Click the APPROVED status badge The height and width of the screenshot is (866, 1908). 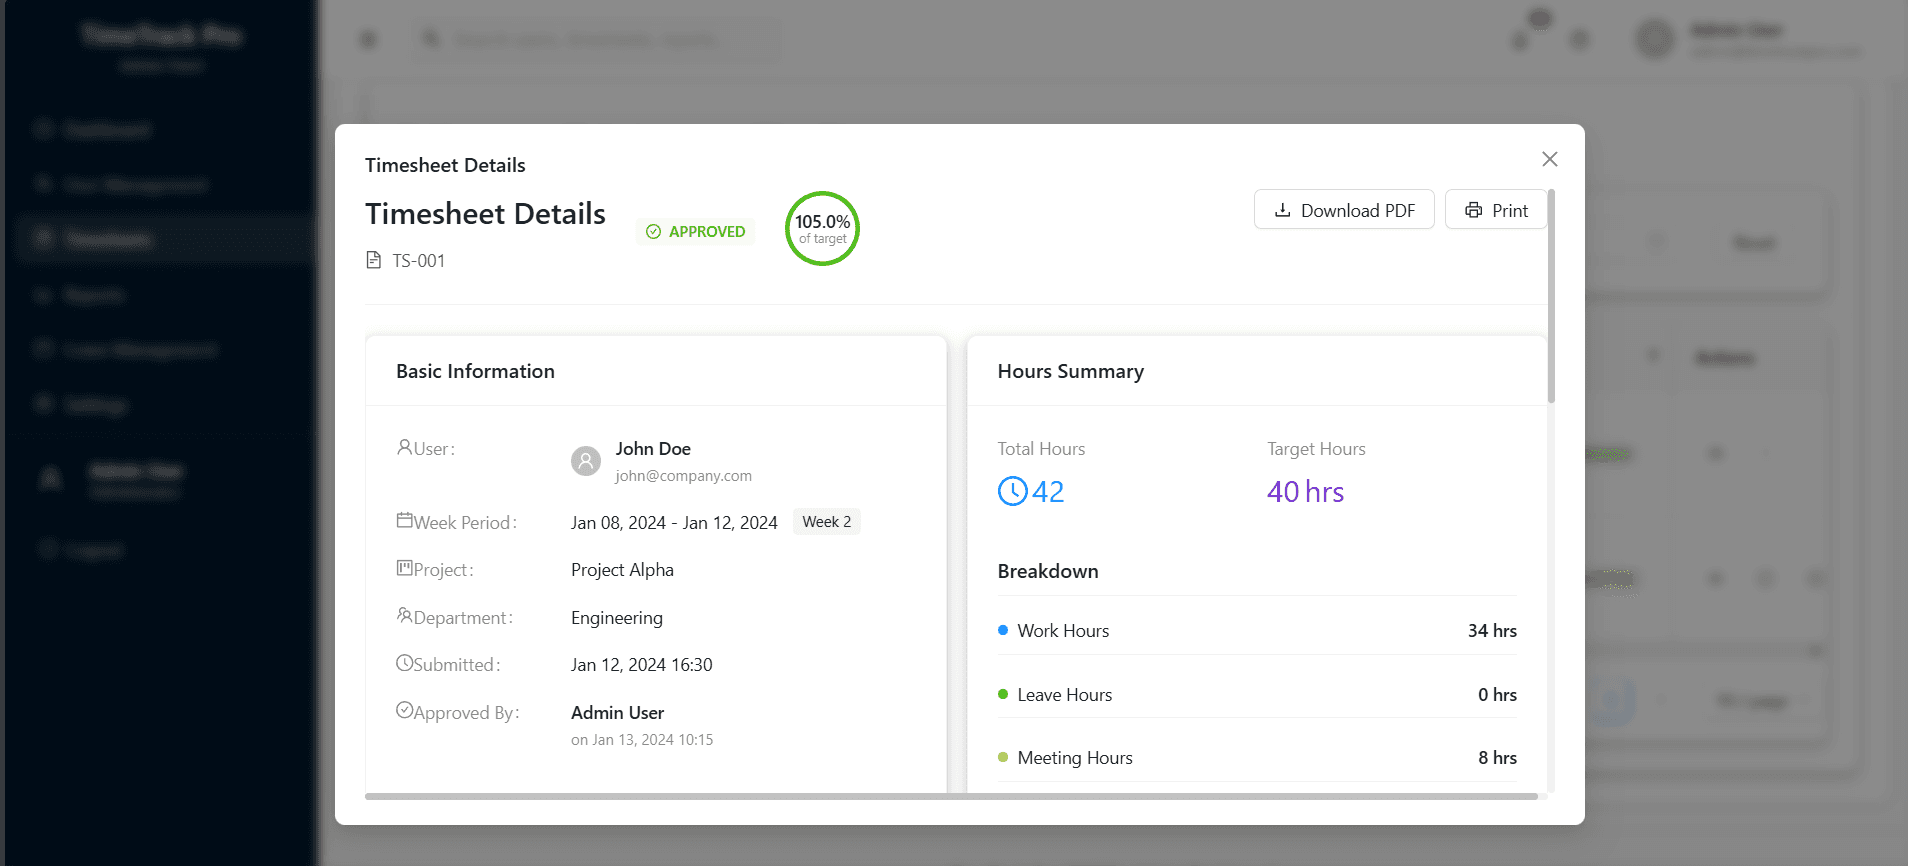(x=695, y=231)
